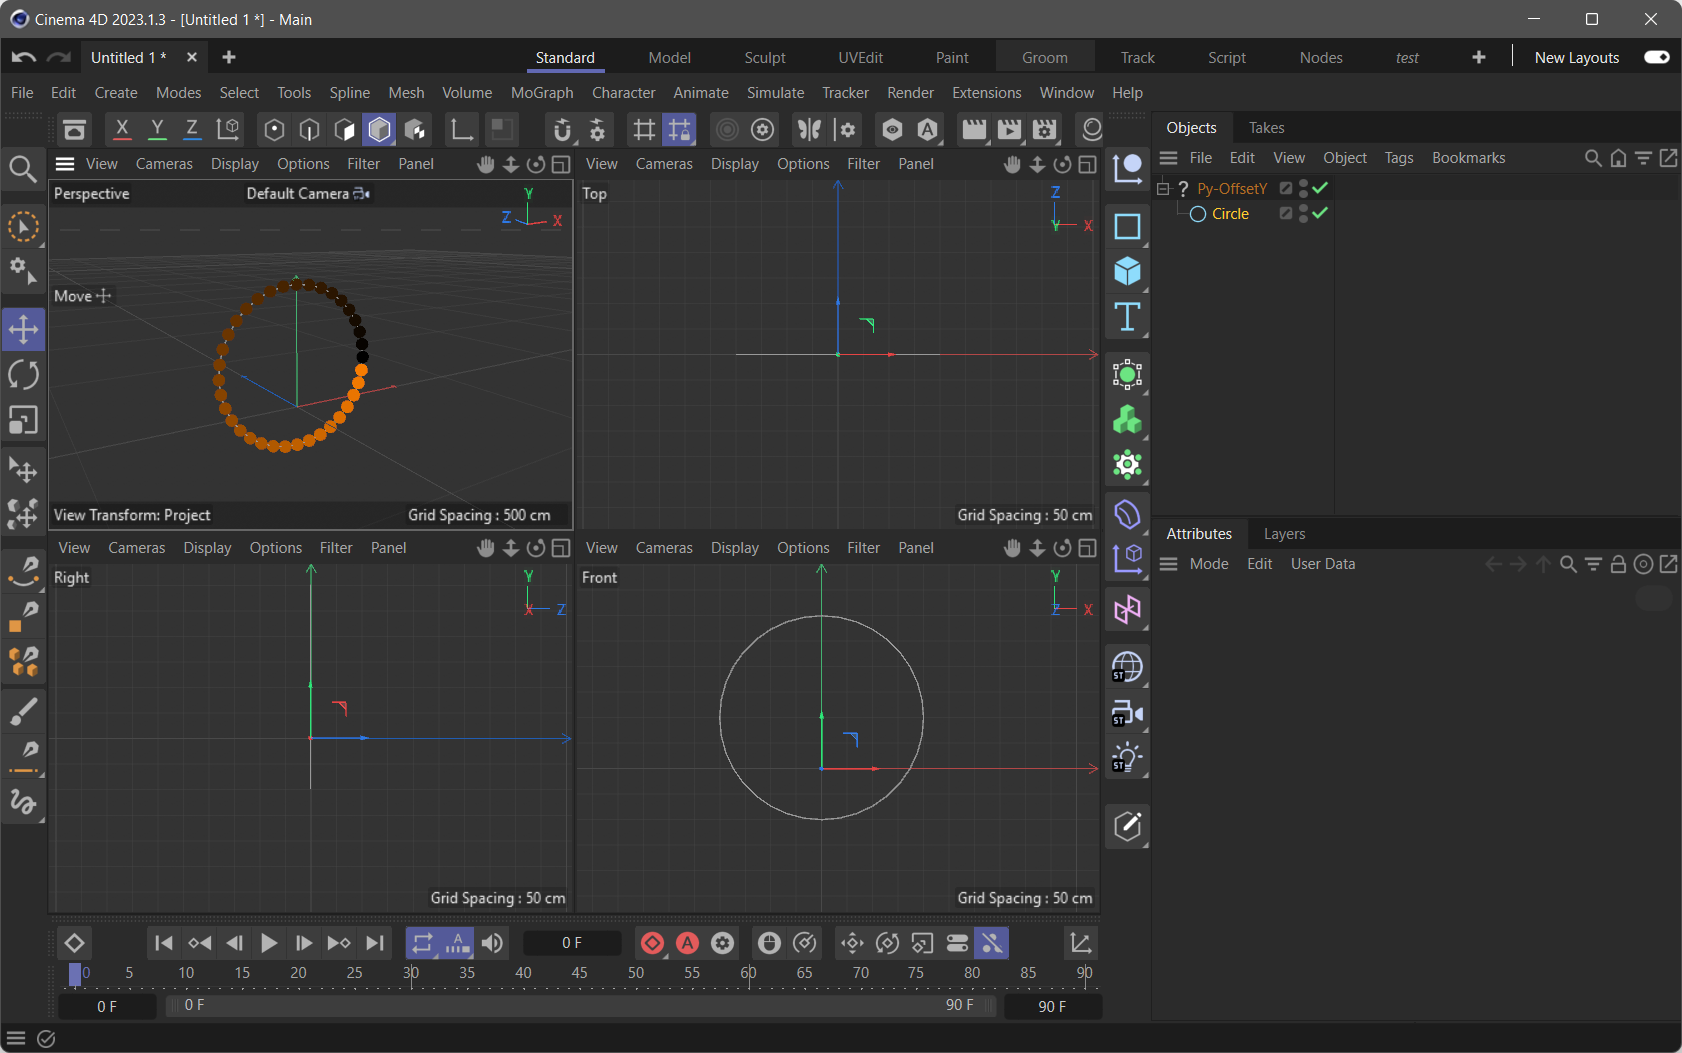Click frame 45 on timeline ruler
This screenshot has height=1053, width=1682.
point(579,973)
